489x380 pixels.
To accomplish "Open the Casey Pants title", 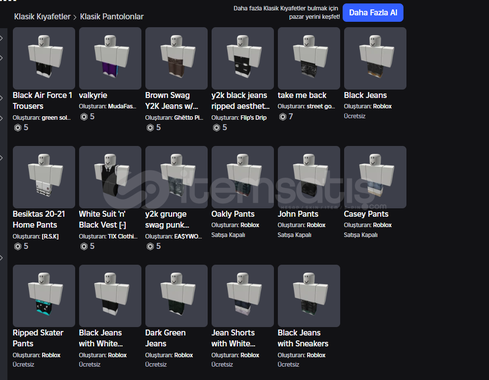I will pos(366,214).
